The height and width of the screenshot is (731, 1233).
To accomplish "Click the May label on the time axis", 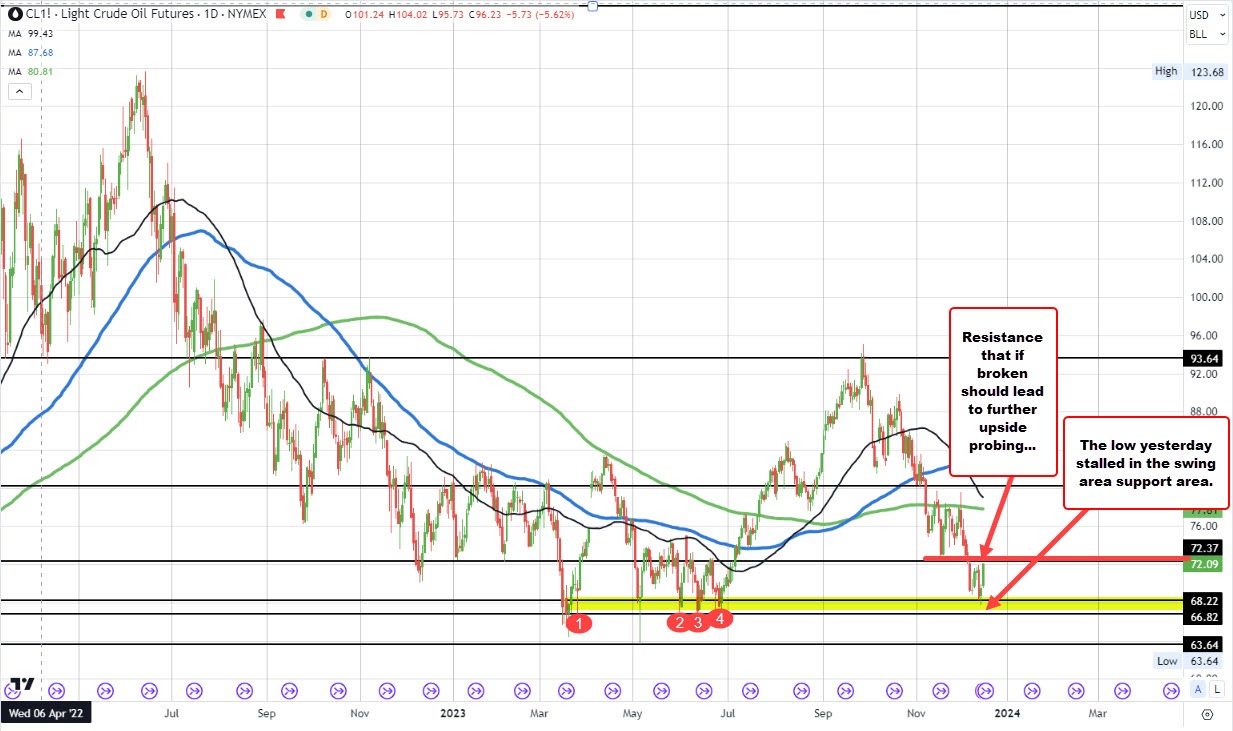I will 632,714.
